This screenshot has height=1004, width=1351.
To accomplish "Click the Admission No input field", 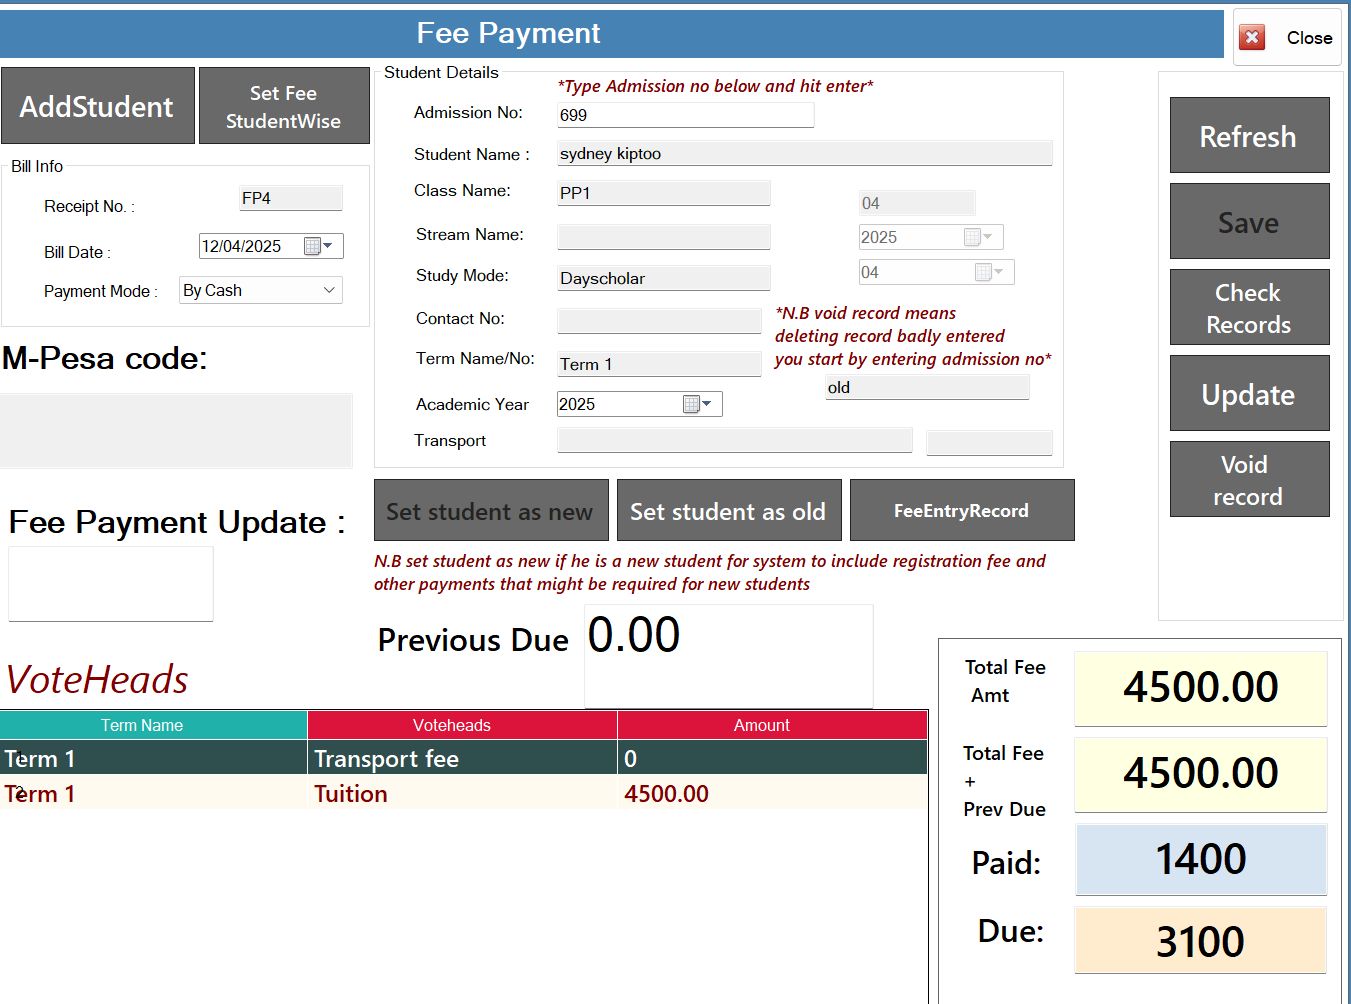I will point(685,115).
